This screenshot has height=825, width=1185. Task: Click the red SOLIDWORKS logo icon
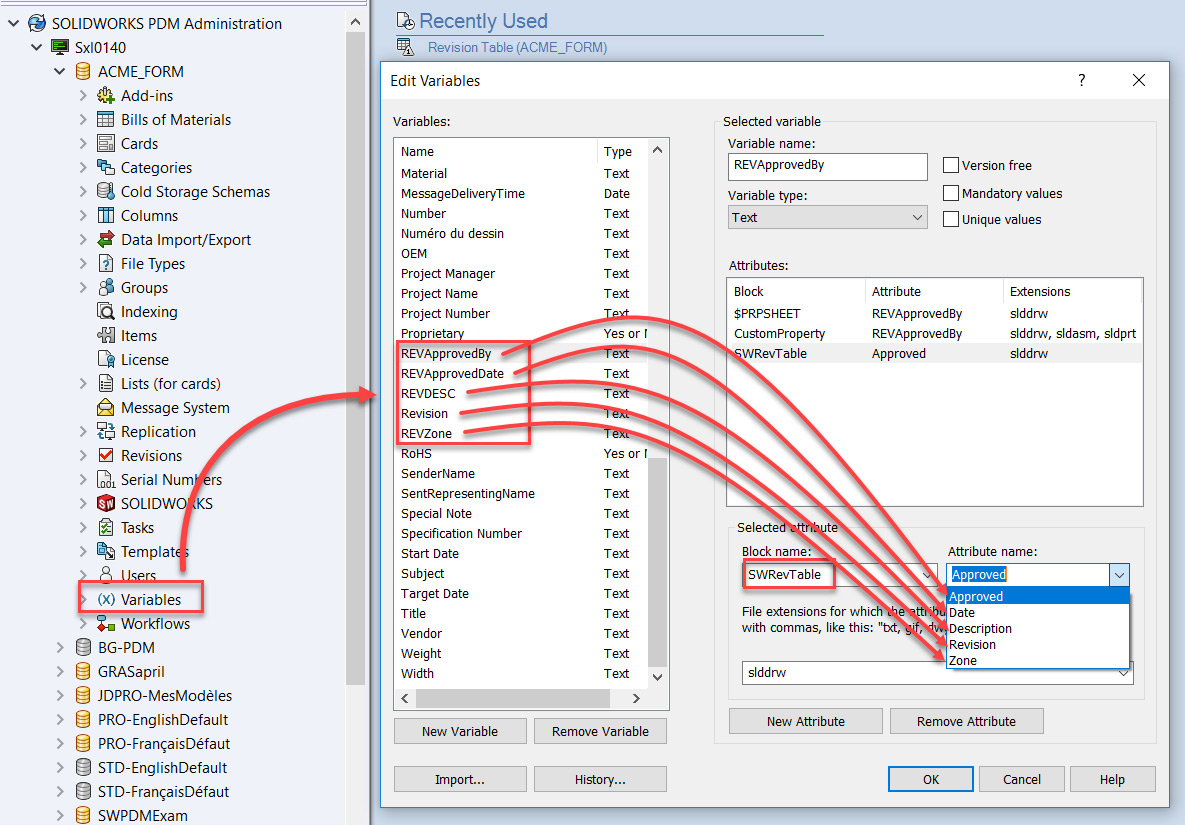coord(106,504)
